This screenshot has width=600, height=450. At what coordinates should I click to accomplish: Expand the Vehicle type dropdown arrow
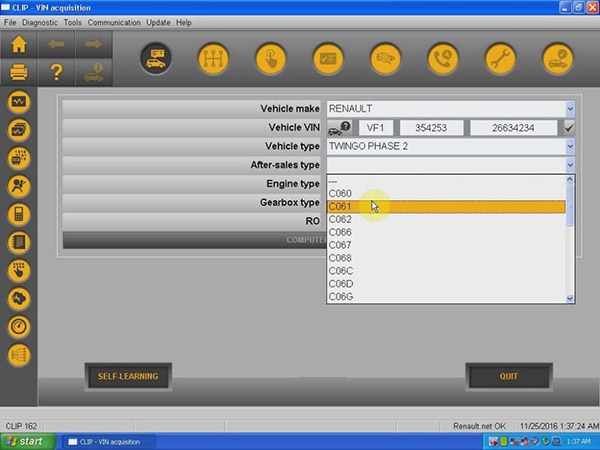point(569,146)
